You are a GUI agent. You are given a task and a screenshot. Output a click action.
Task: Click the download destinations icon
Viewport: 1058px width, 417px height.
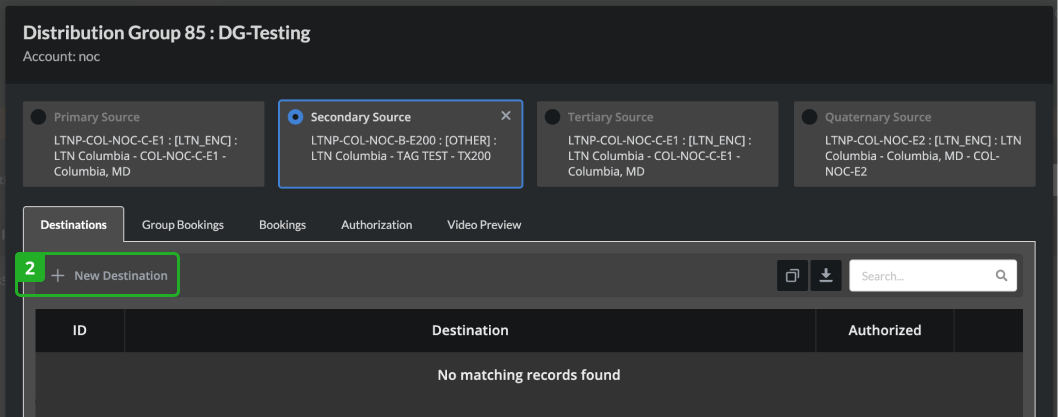tap(826, 275)
